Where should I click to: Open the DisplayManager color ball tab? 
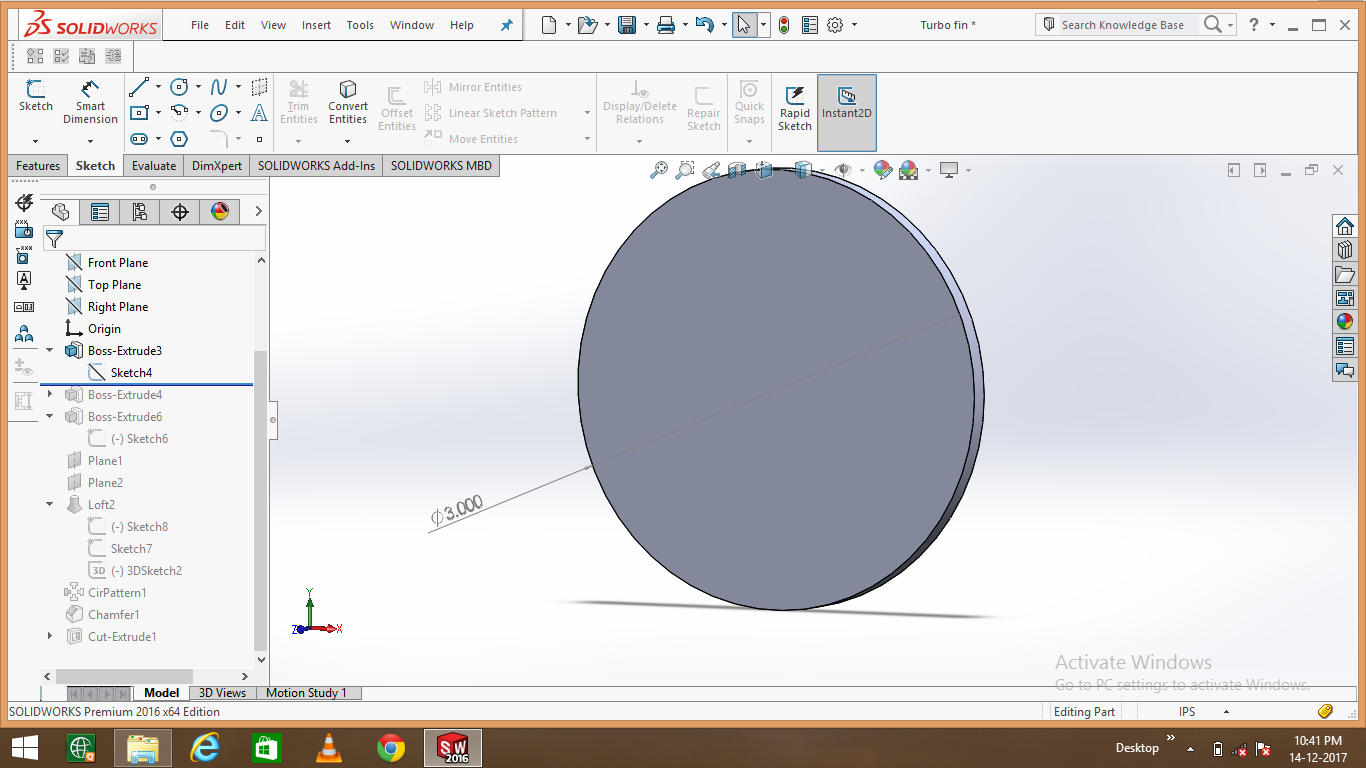tap(220, 211)
